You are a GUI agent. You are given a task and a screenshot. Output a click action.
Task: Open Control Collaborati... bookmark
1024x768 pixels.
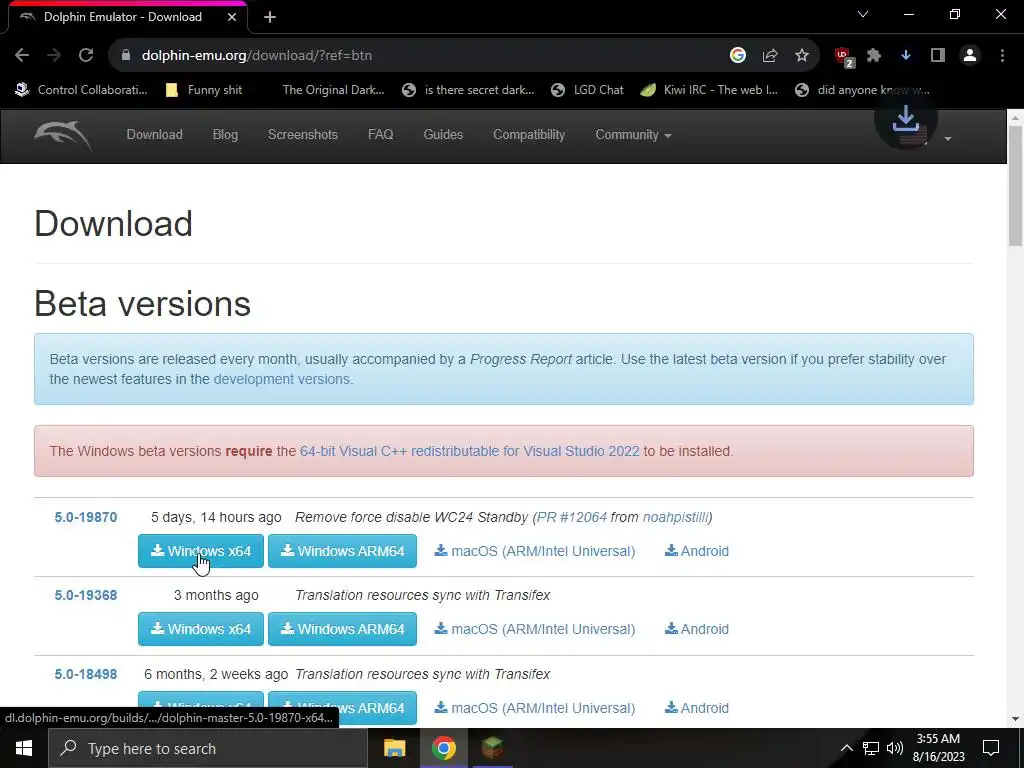[82, 90]
